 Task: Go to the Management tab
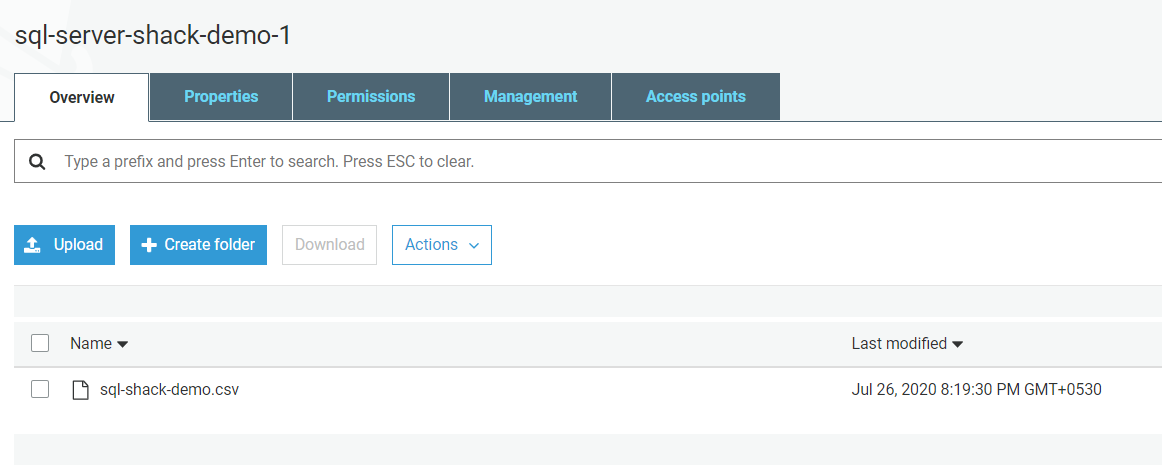(530, 97)
